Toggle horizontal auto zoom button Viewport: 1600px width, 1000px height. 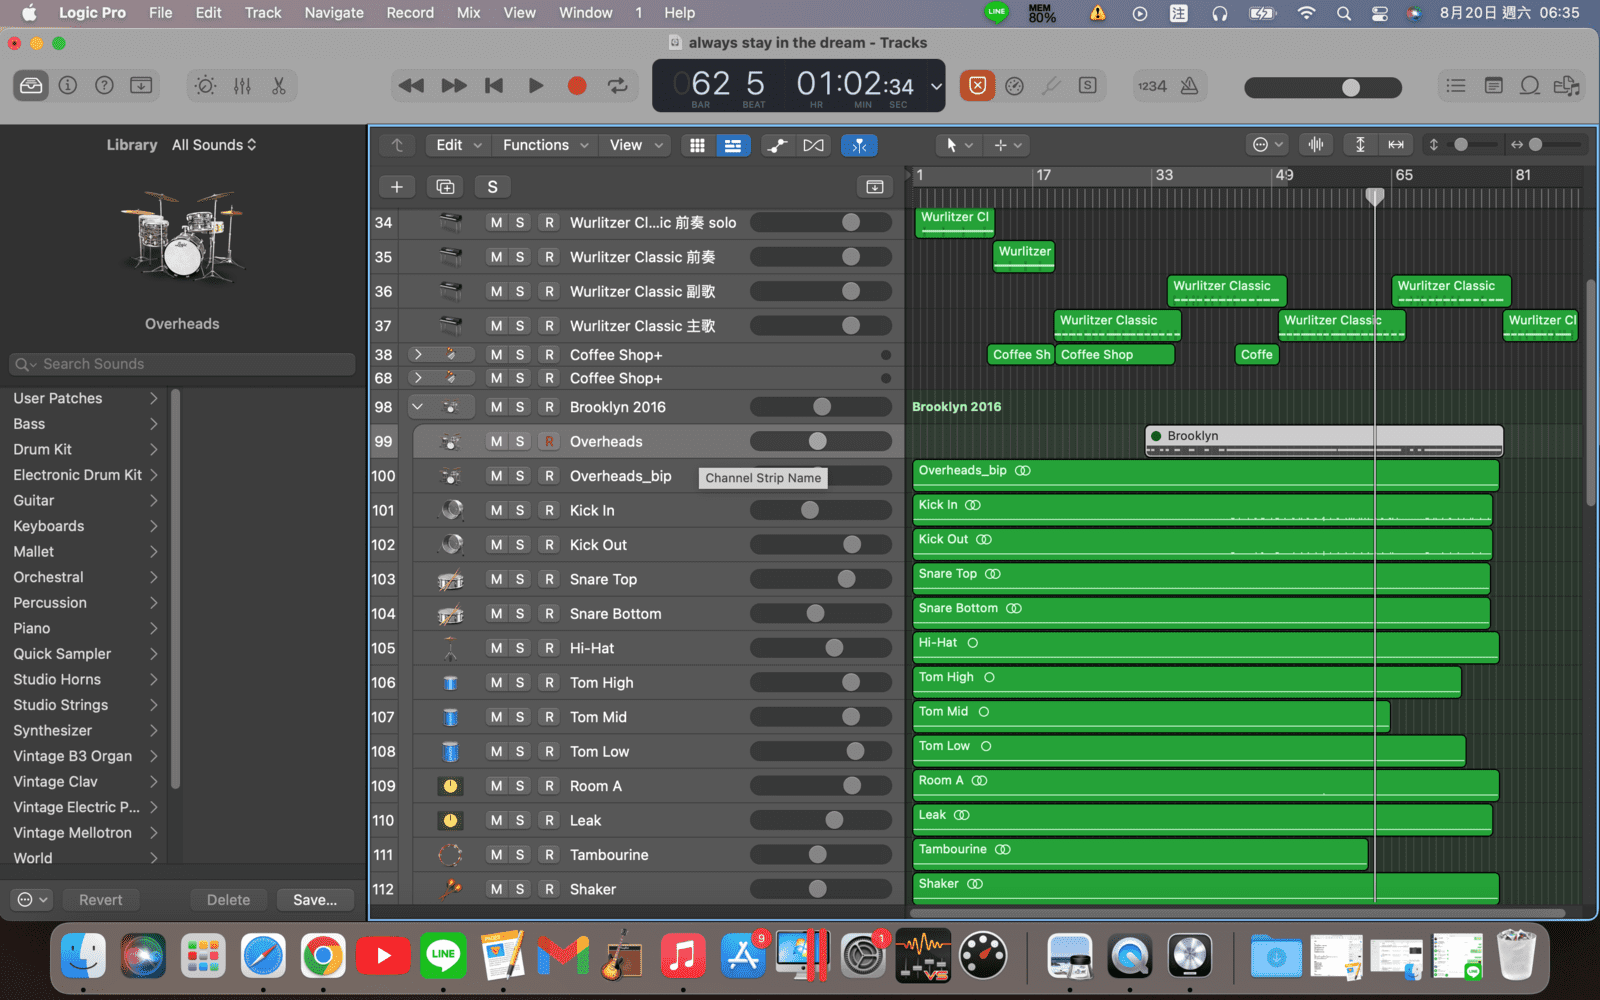(x=1396, y=145)
